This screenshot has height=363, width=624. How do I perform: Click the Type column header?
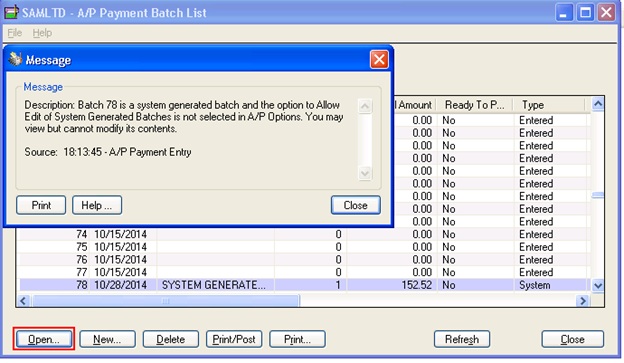point(549,105)
